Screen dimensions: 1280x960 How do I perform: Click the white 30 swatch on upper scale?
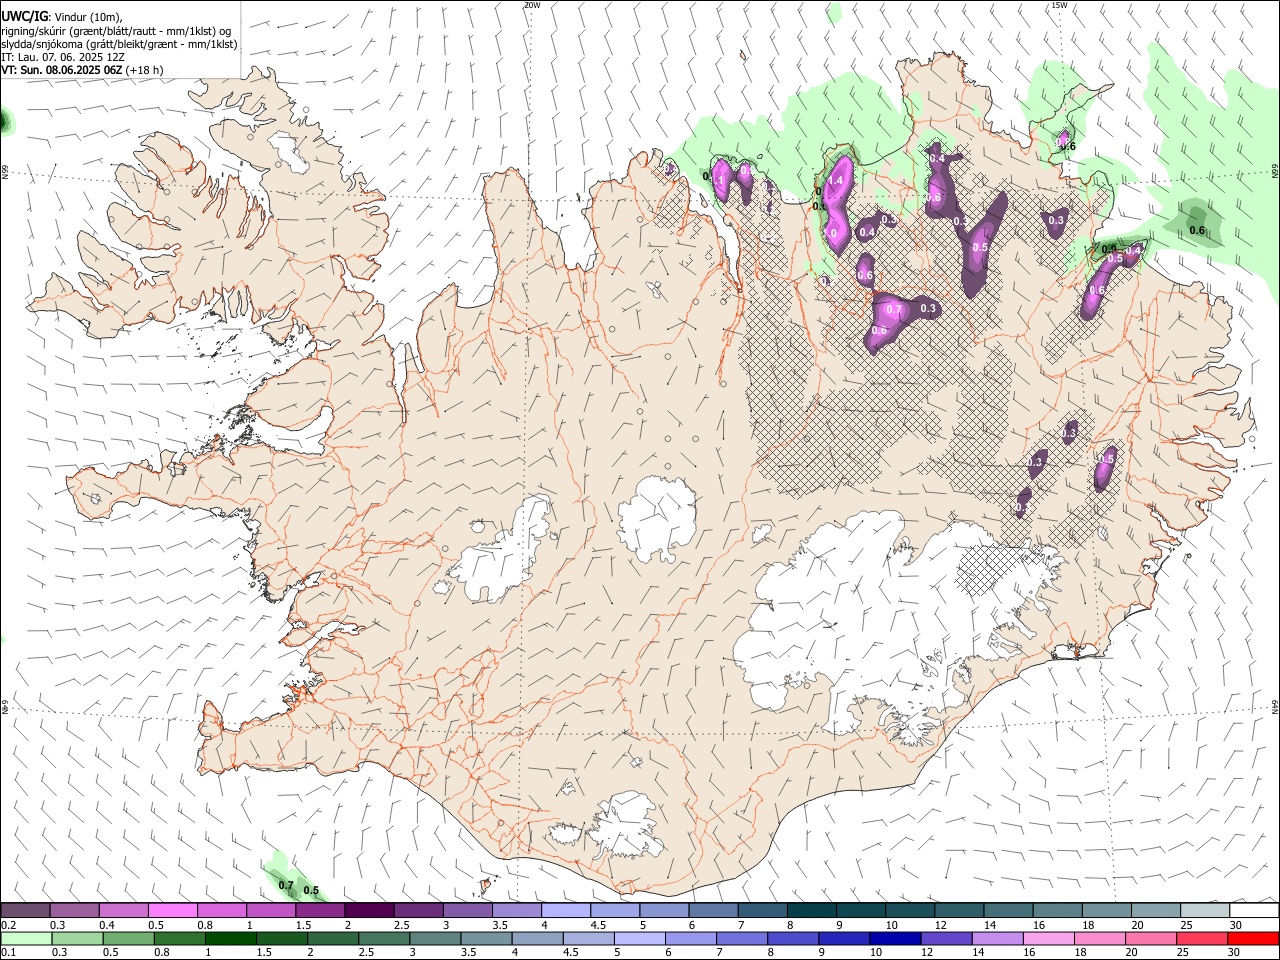pyautogui.click(x=1253, y=911)
